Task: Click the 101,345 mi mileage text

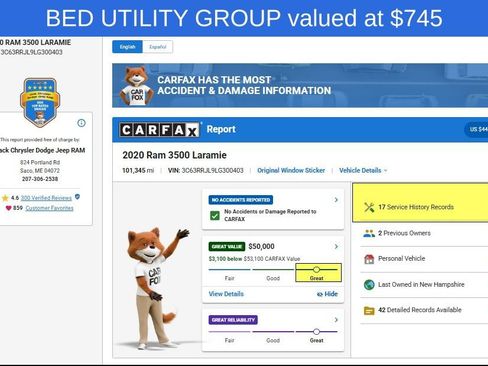Action: 138,170
